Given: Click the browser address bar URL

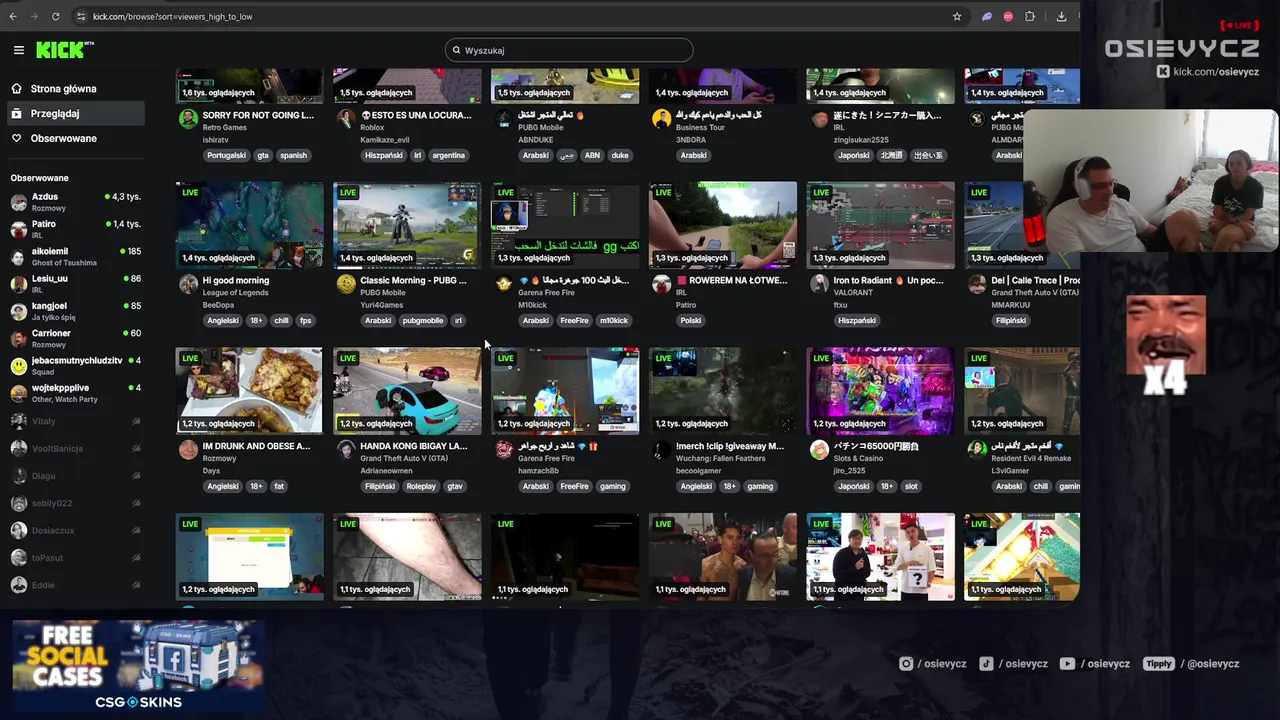Looking at the screenshot, I should click(172, 16).
